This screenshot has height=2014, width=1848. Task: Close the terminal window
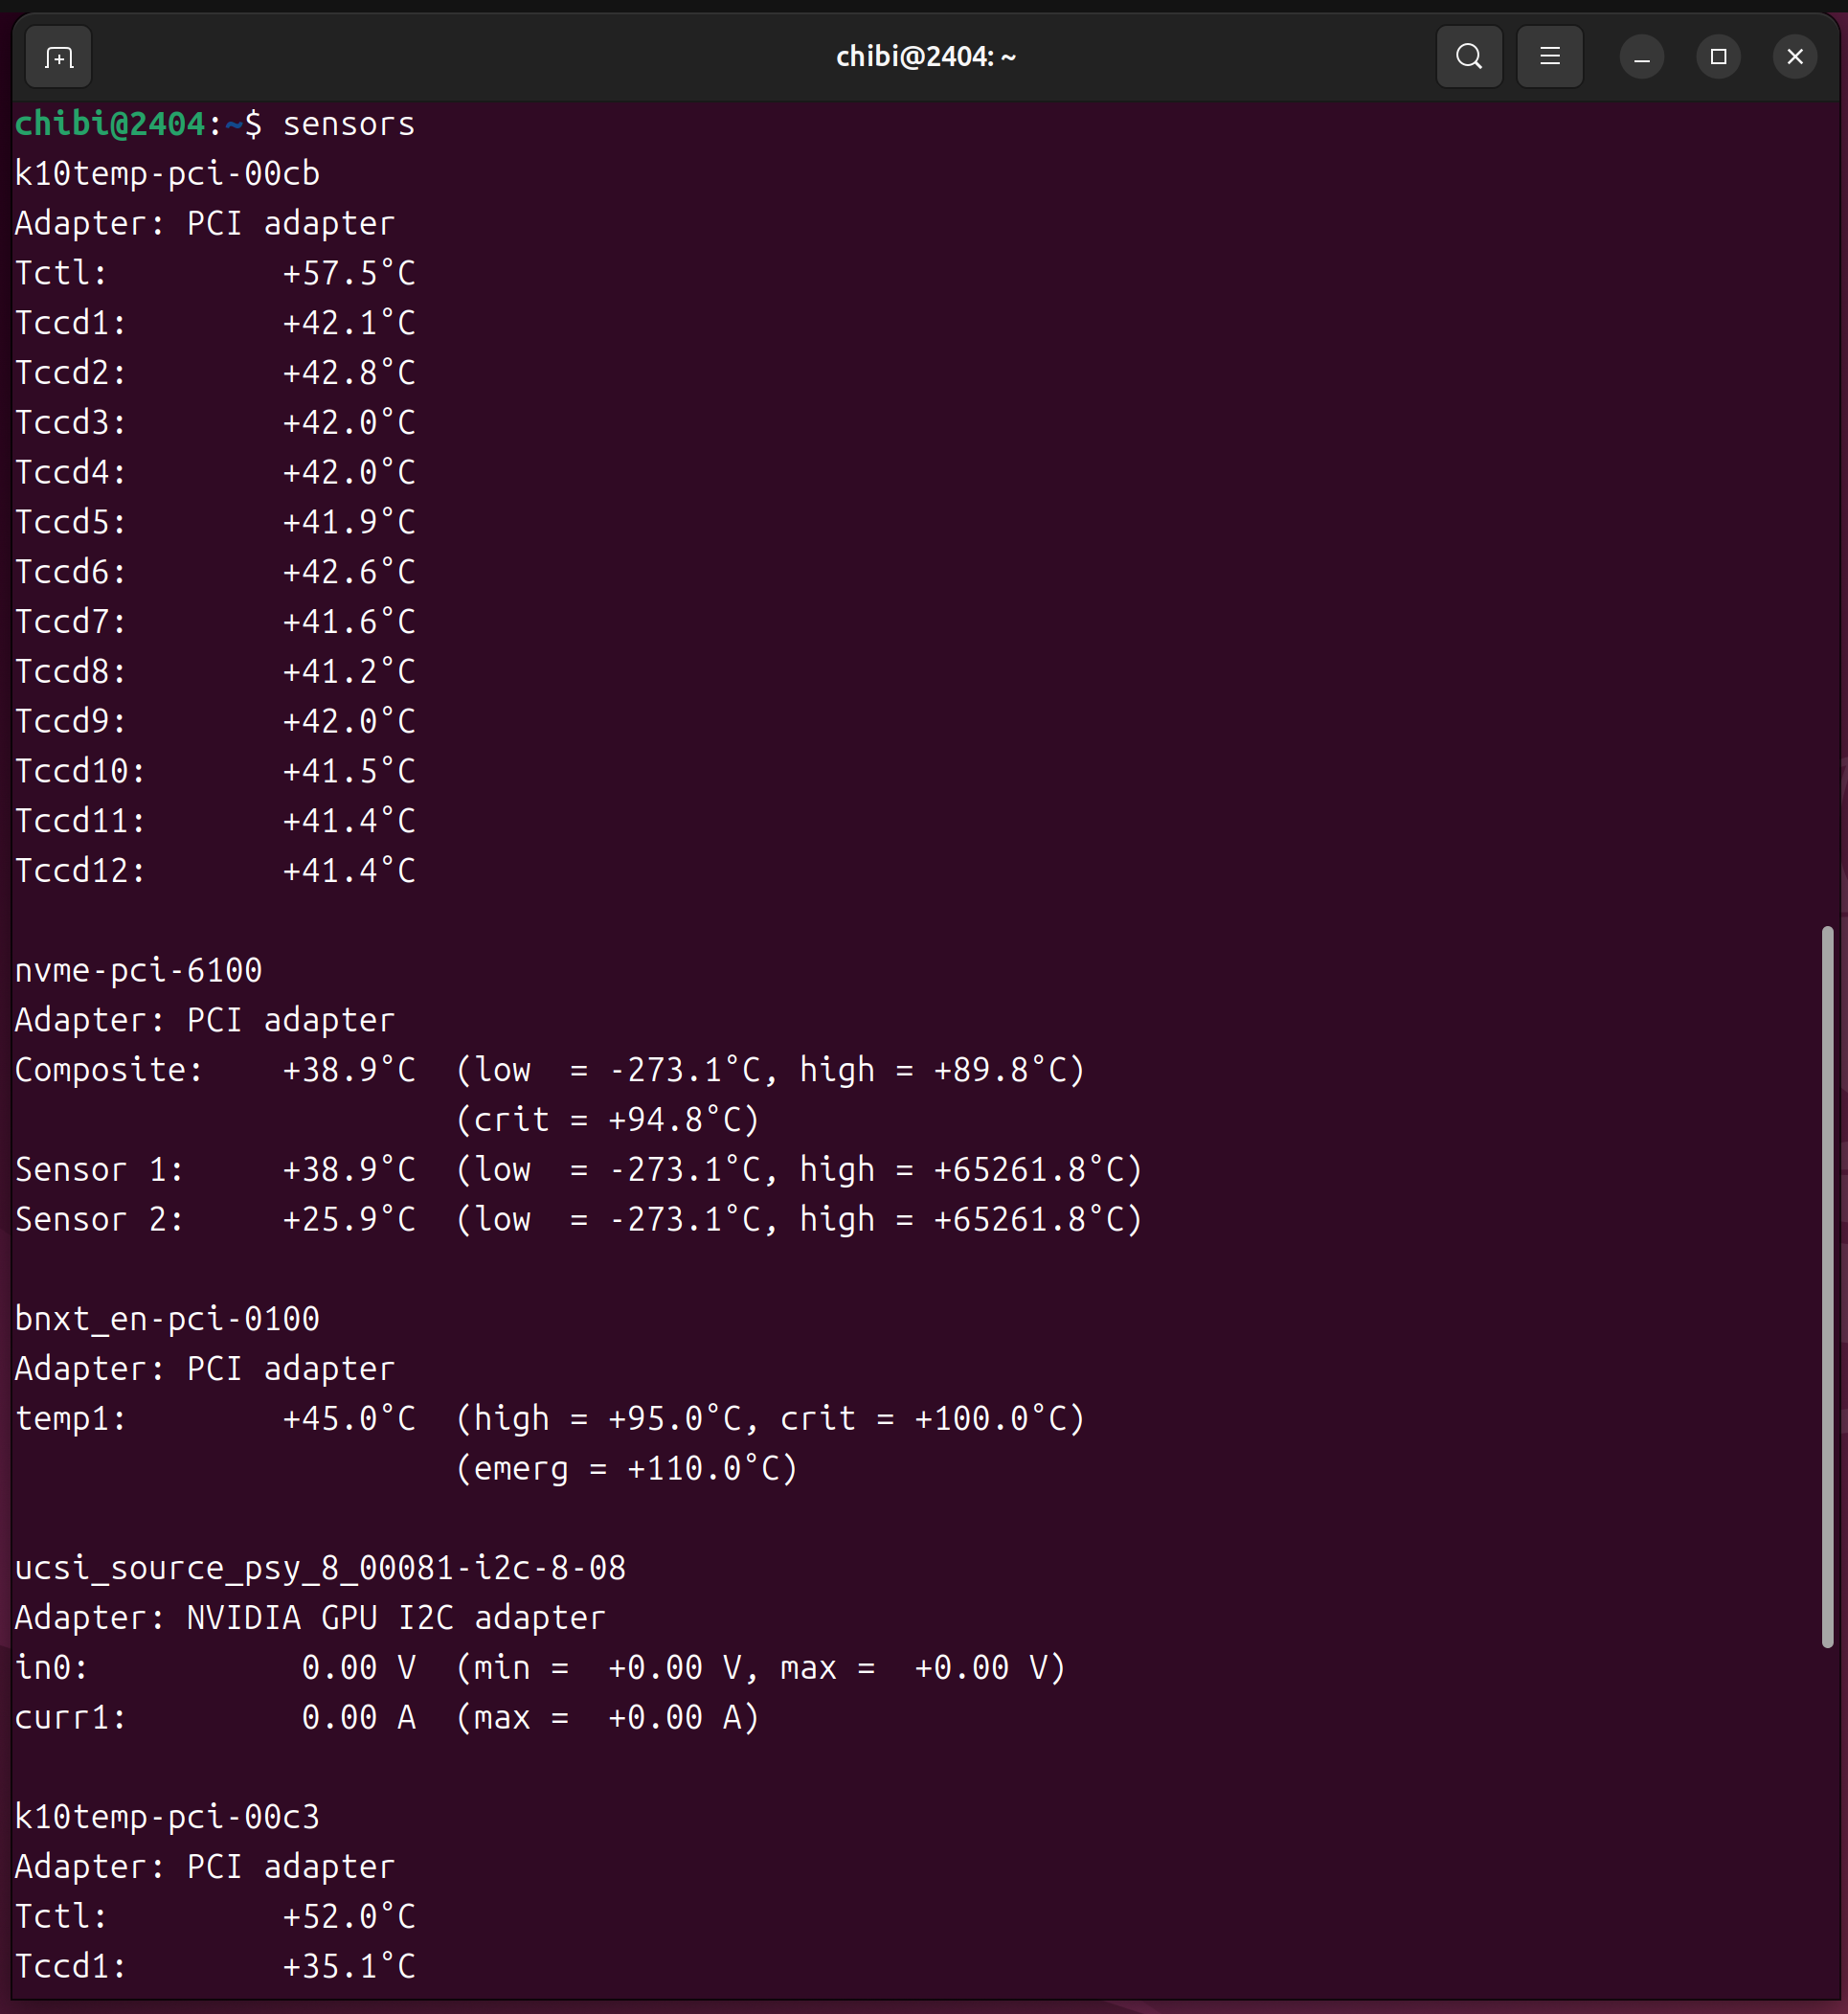pyautogui.click(x=1795, y=57)
